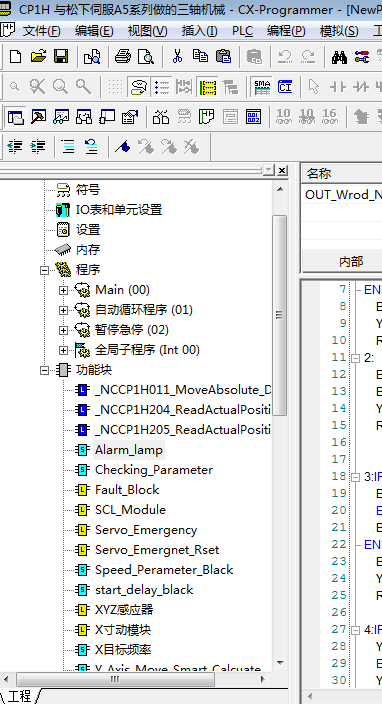Viewport: 382px width, 704px height.
Task: Open the 文件(F) menu
Action: point(42,31)
